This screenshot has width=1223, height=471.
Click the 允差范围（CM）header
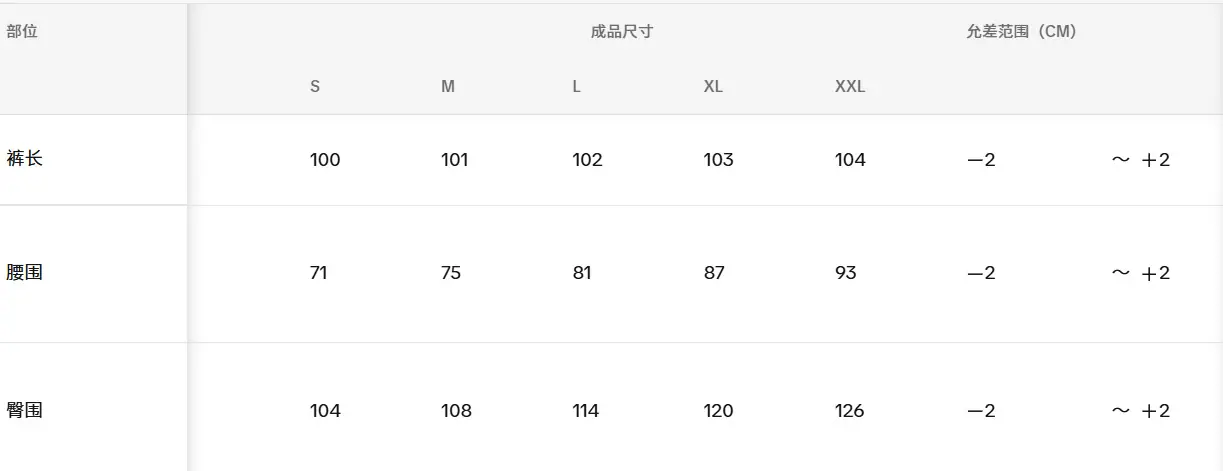(x=1021, y=32)
